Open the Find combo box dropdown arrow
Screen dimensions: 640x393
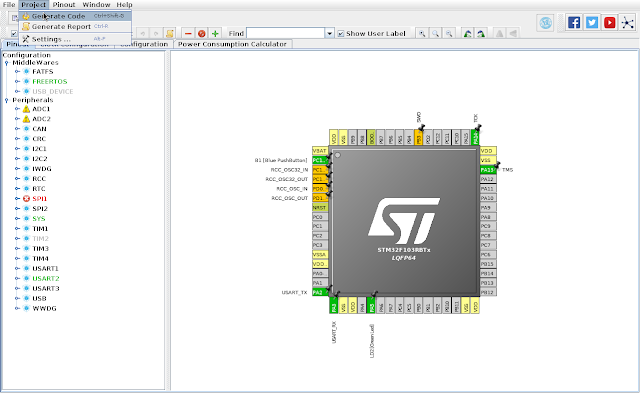(329, 33)
